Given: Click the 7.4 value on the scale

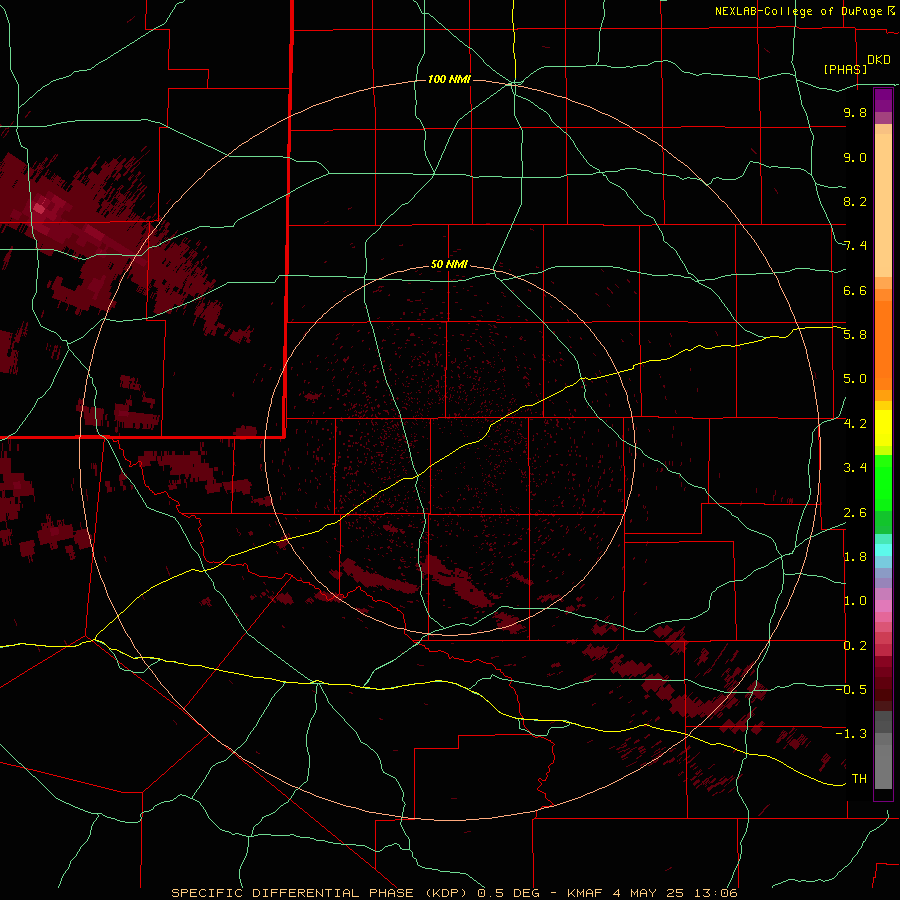Looking at the screenshot, I should point(855,246).
